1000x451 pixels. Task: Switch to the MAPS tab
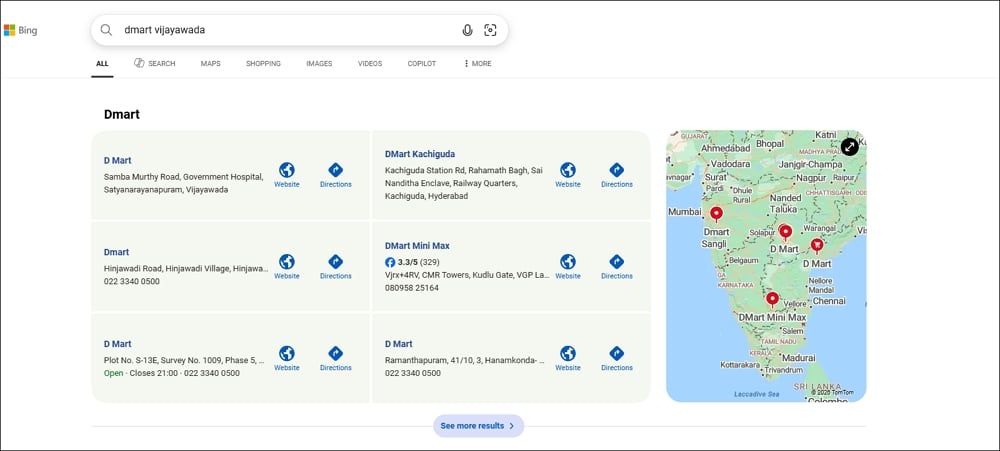[x=210, y=64]
